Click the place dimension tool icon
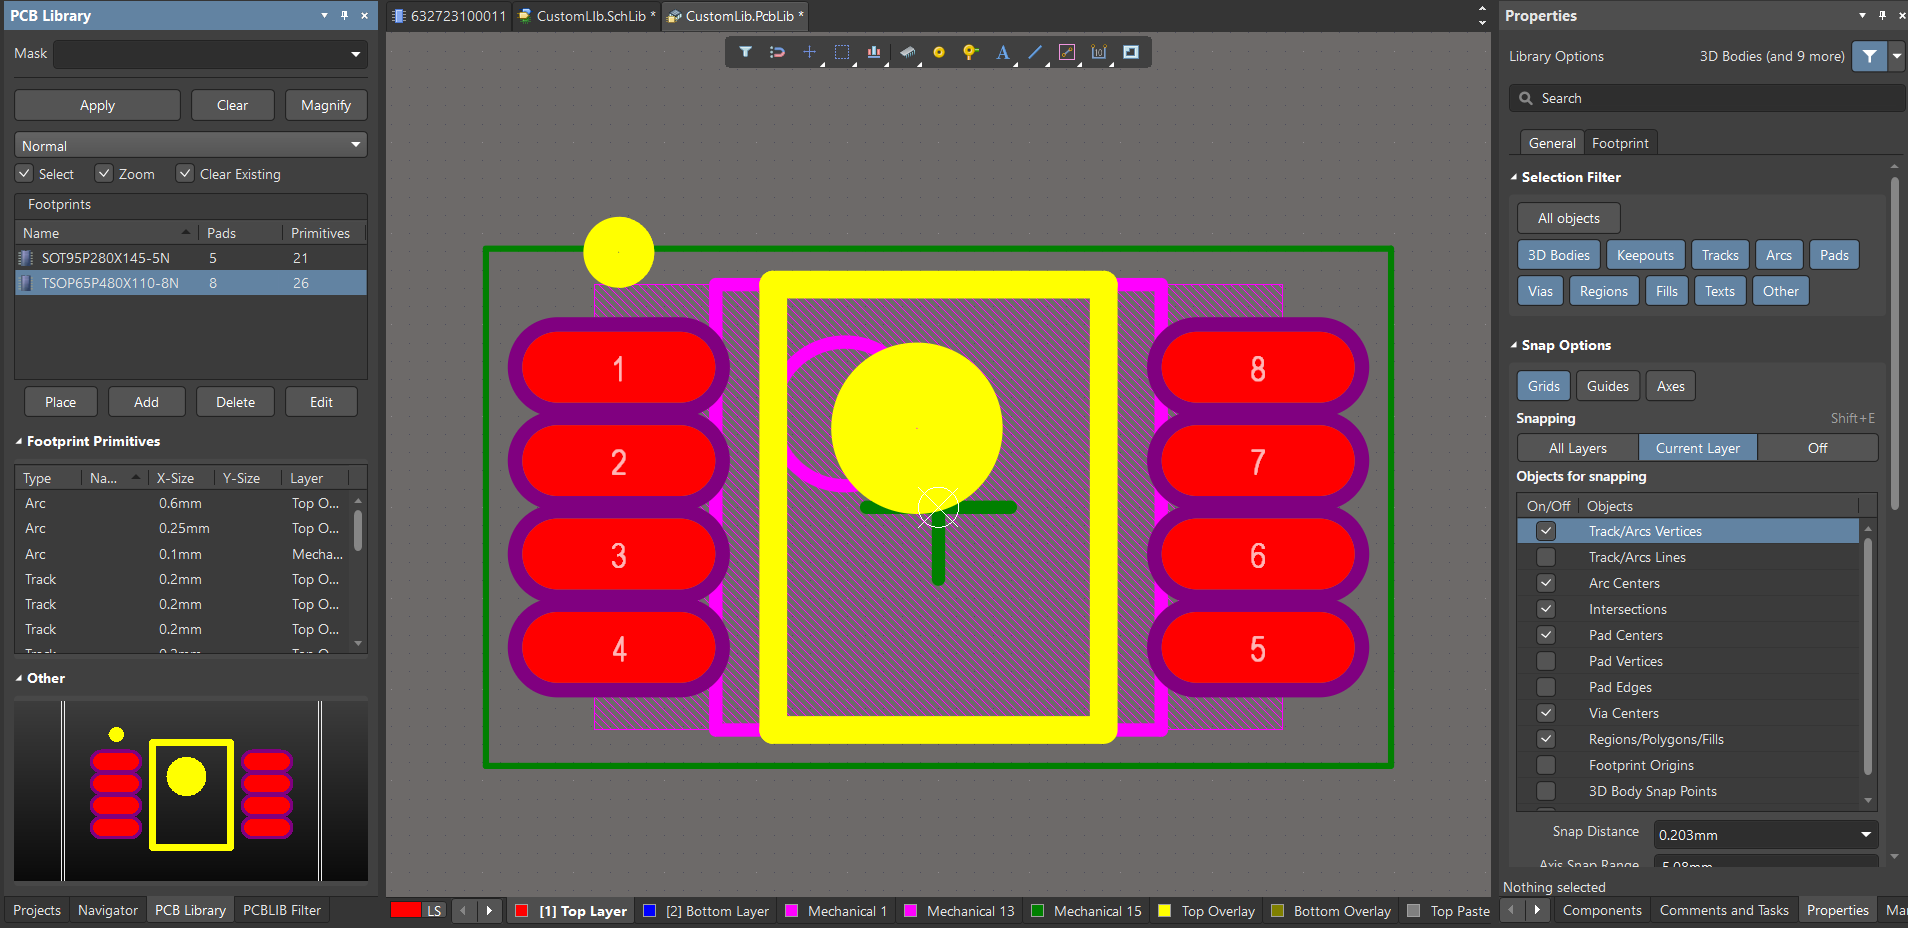Viewport: 1908px width, 928px height. point(1099,52)
